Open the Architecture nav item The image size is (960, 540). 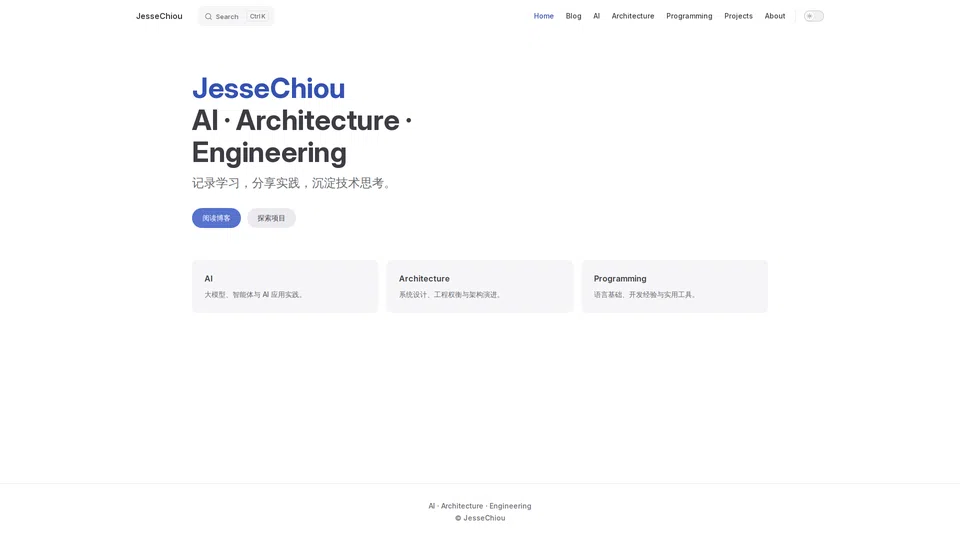click(633, 16)
